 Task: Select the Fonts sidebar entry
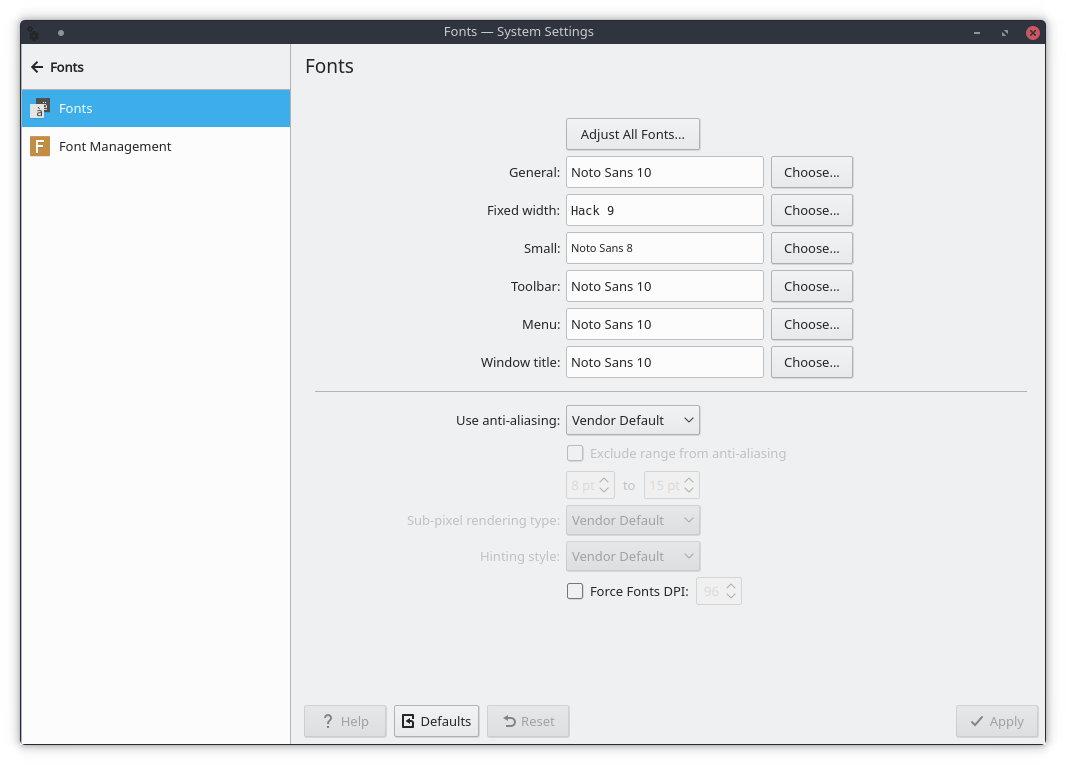[75, 107]
